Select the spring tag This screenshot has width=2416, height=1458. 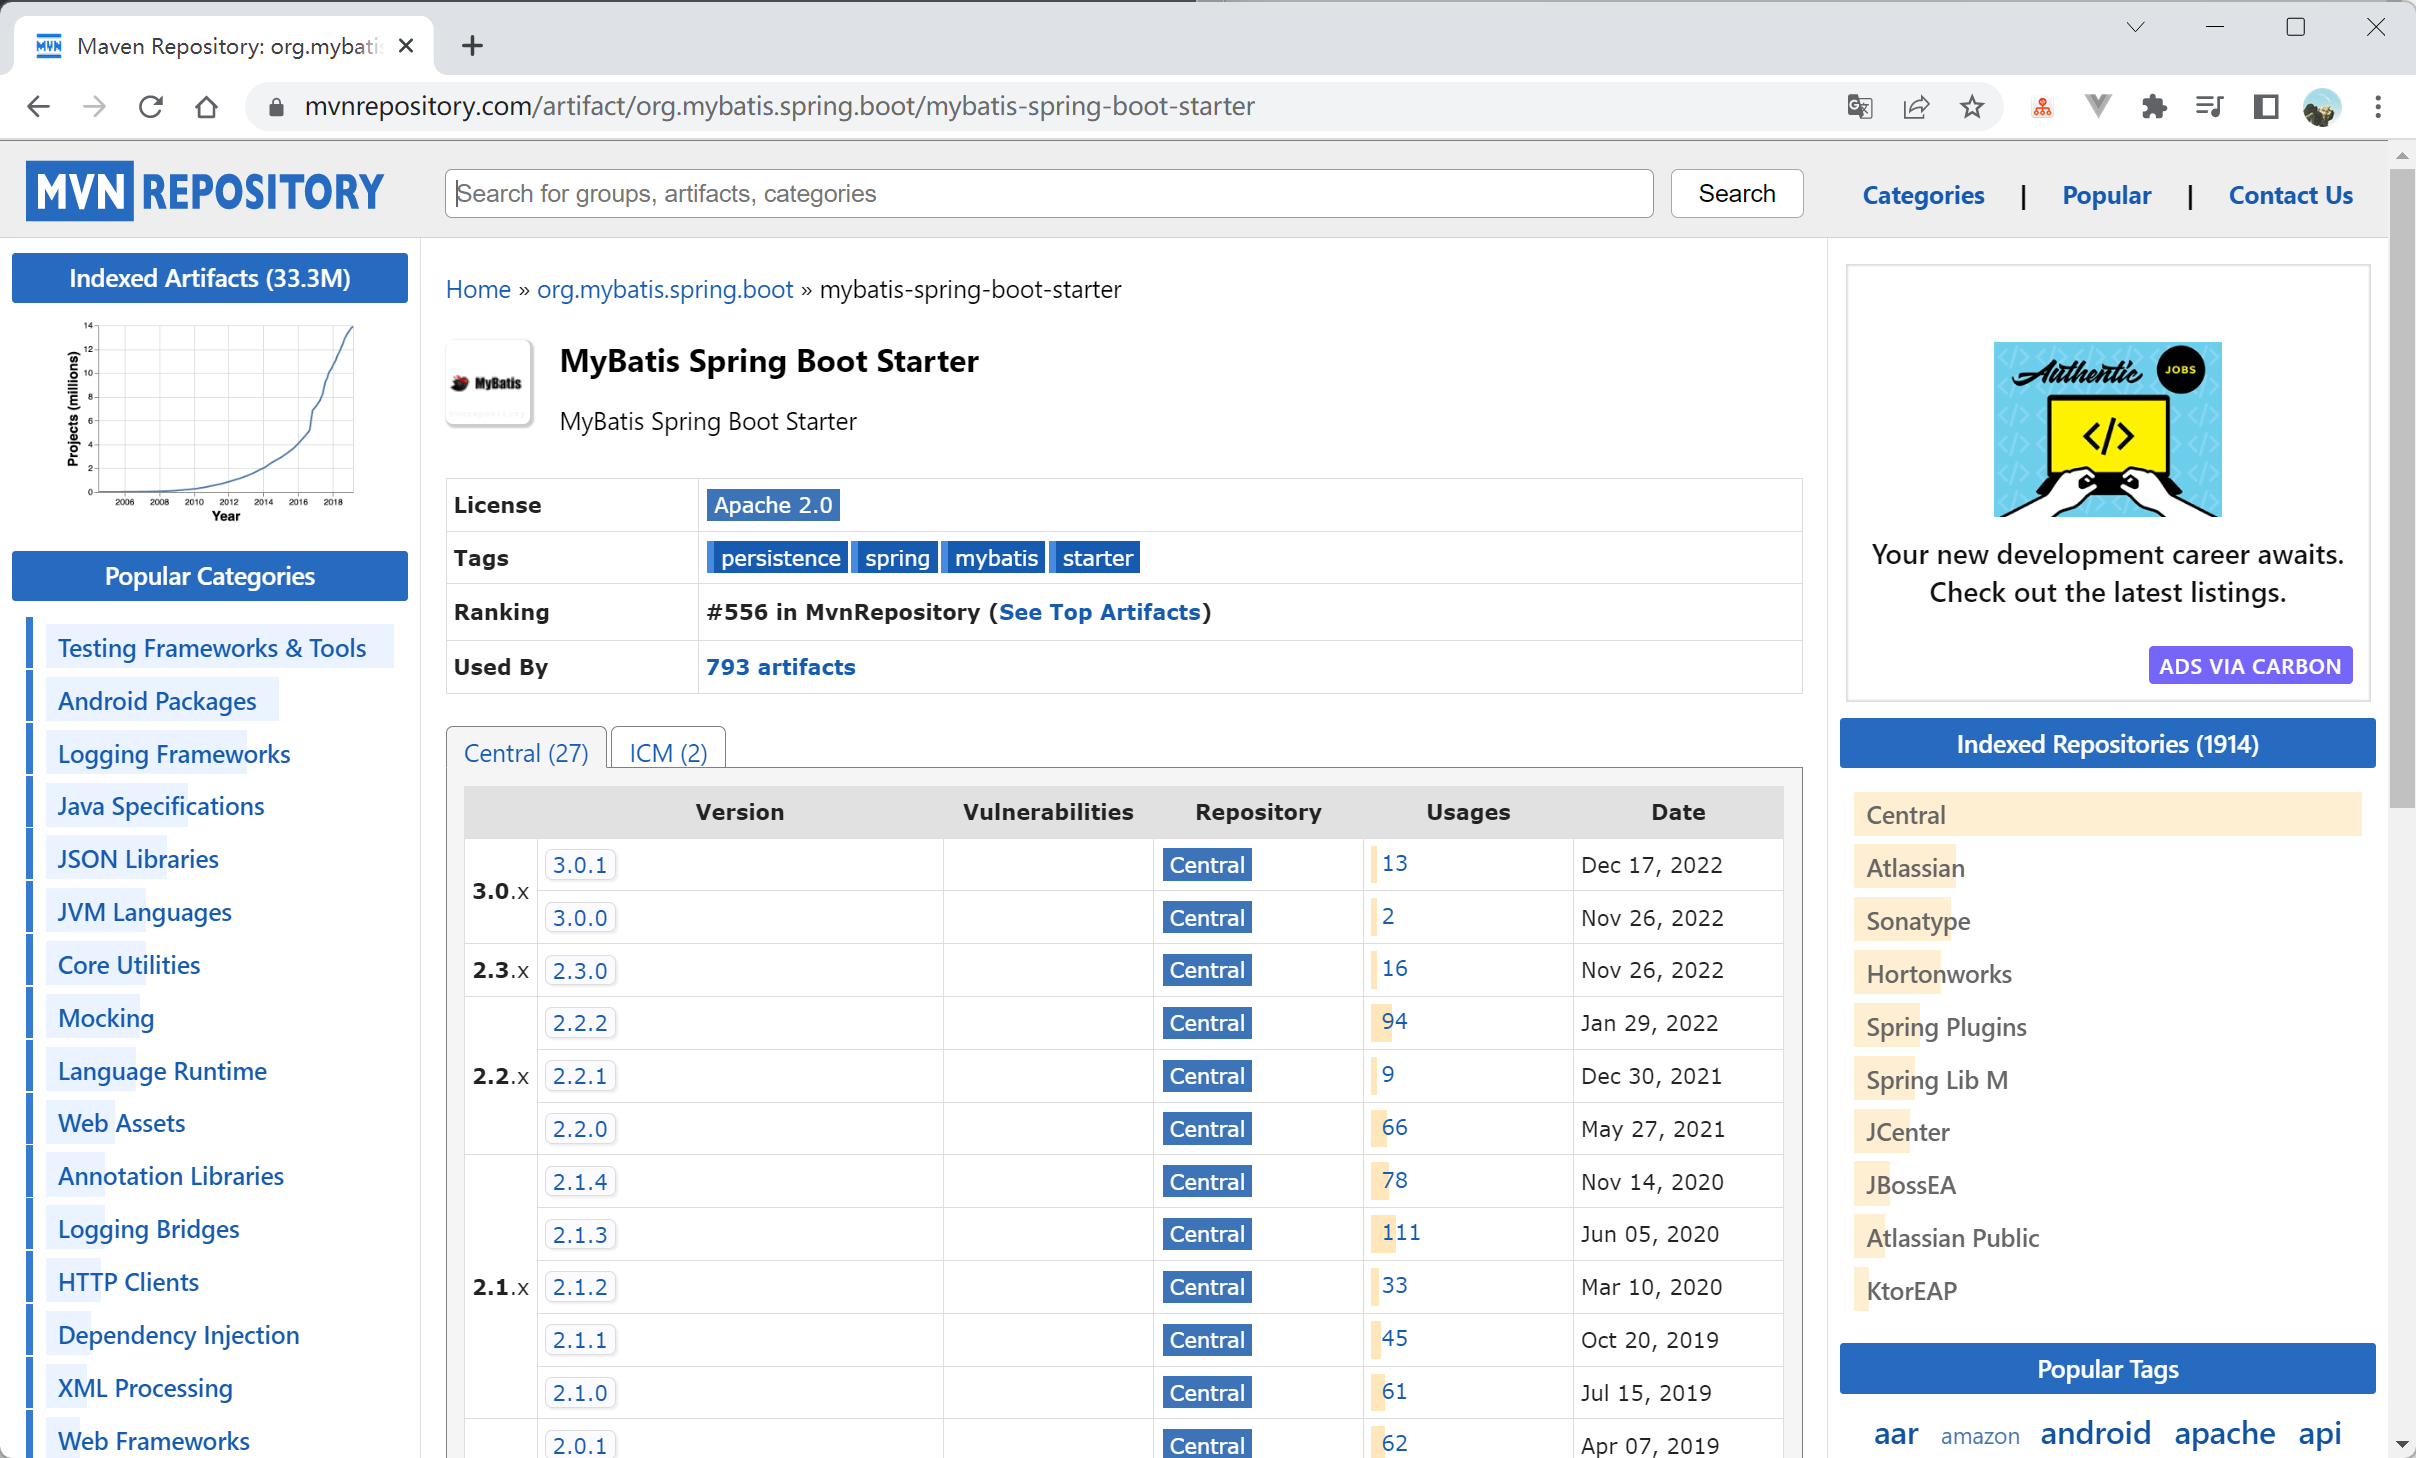point(896,558)
